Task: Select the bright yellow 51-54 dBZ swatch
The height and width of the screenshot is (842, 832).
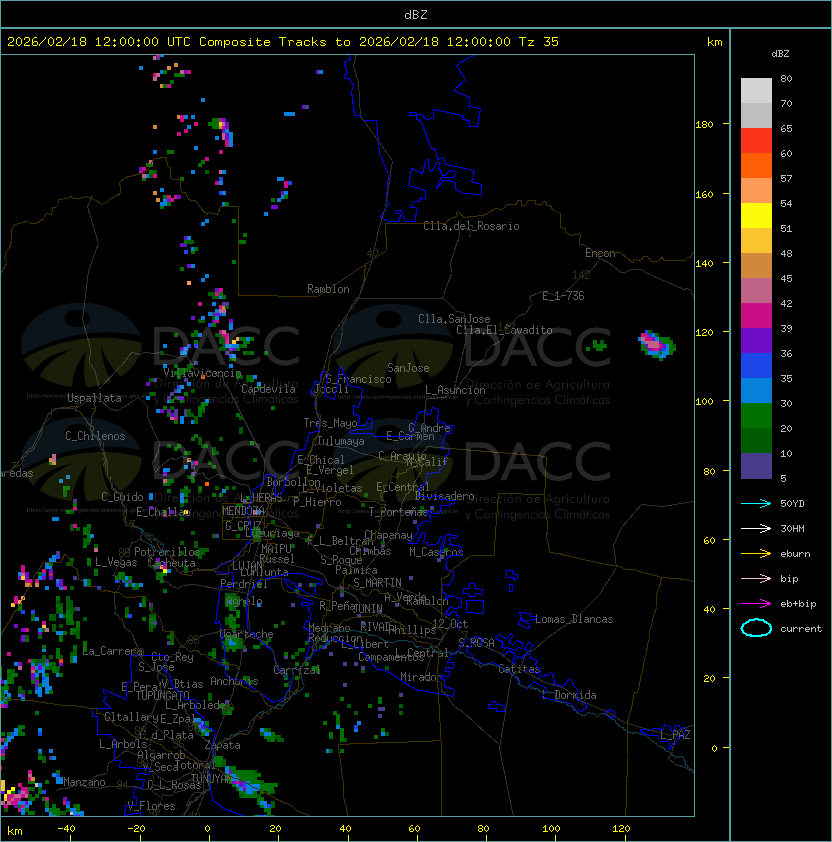Action: pos(756,215)
